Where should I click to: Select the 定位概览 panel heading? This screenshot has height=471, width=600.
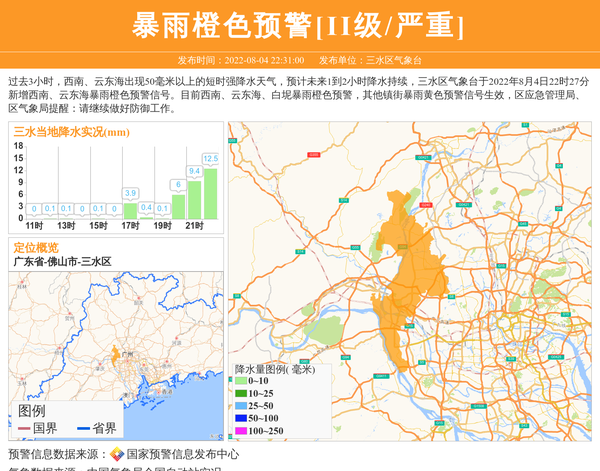[36, 247]
